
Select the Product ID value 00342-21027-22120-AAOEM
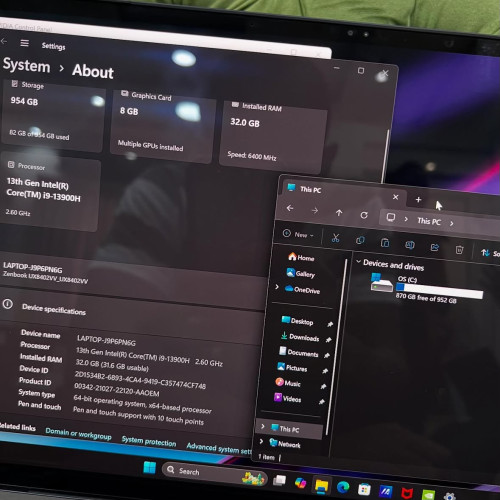116,390
